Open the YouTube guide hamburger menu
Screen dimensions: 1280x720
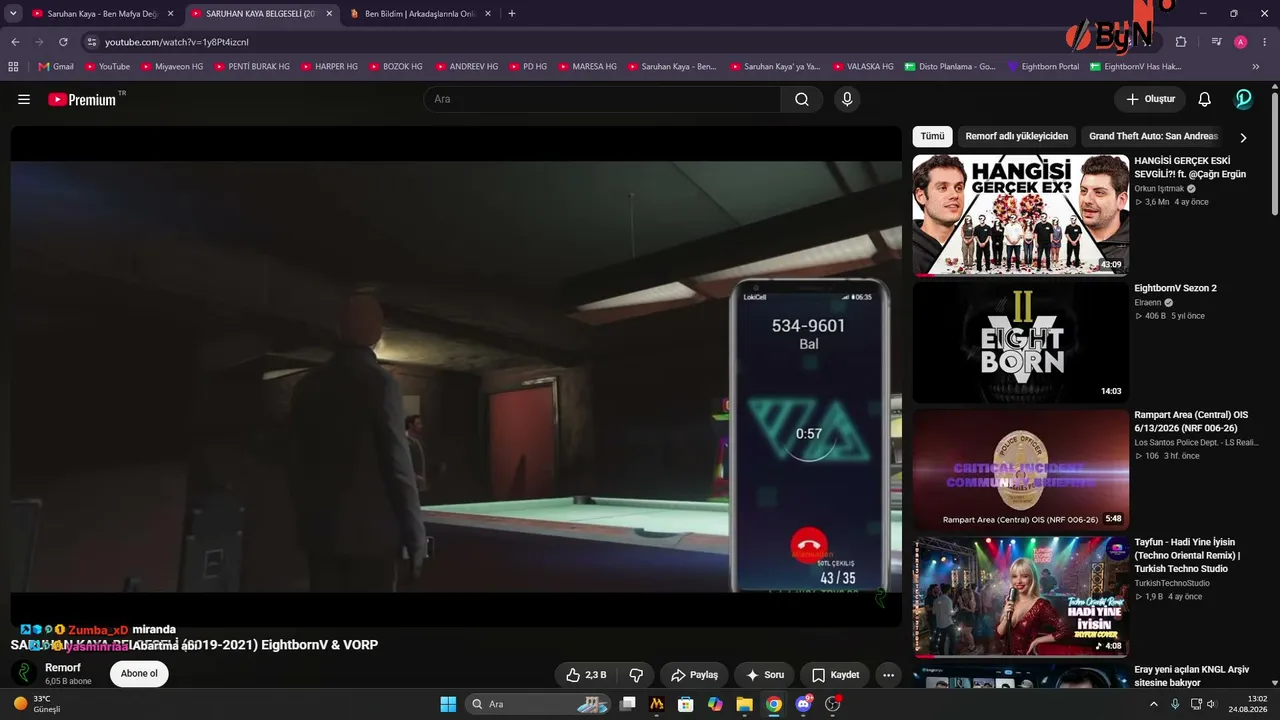(x=24, y=99)
